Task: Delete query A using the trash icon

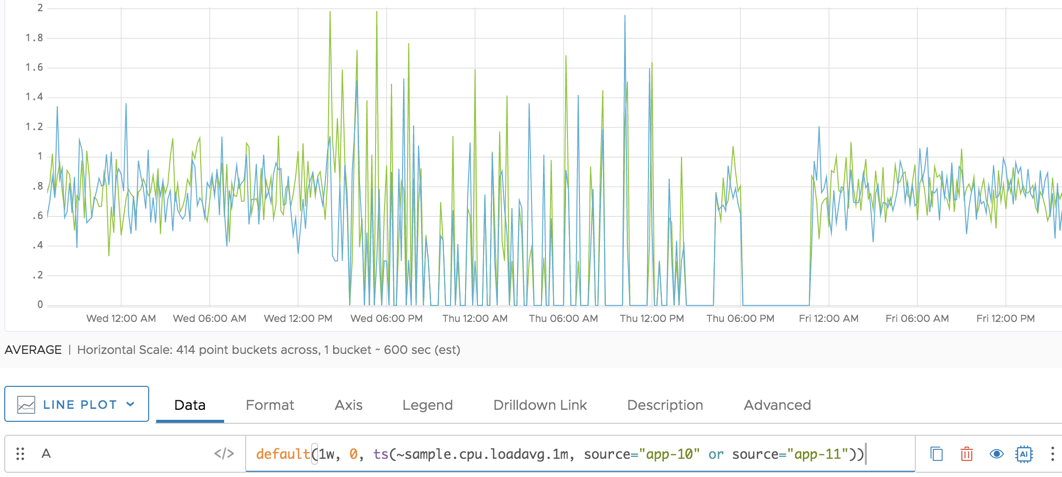Action: pos(966,454)
